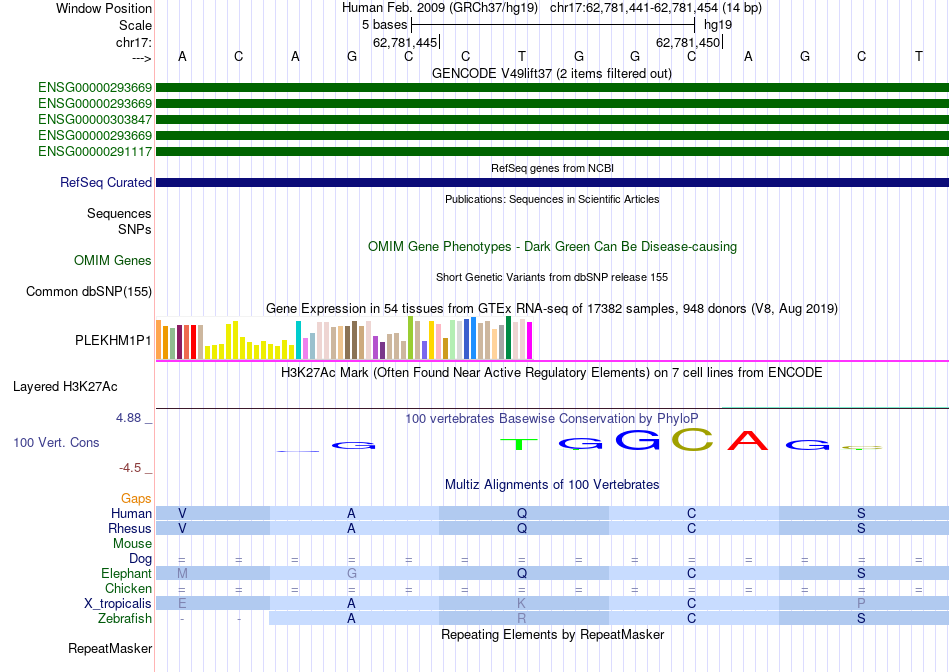
Task: Click the Common dbSNP(155) label
Action: pyautogui.click(x=89, y=291)
